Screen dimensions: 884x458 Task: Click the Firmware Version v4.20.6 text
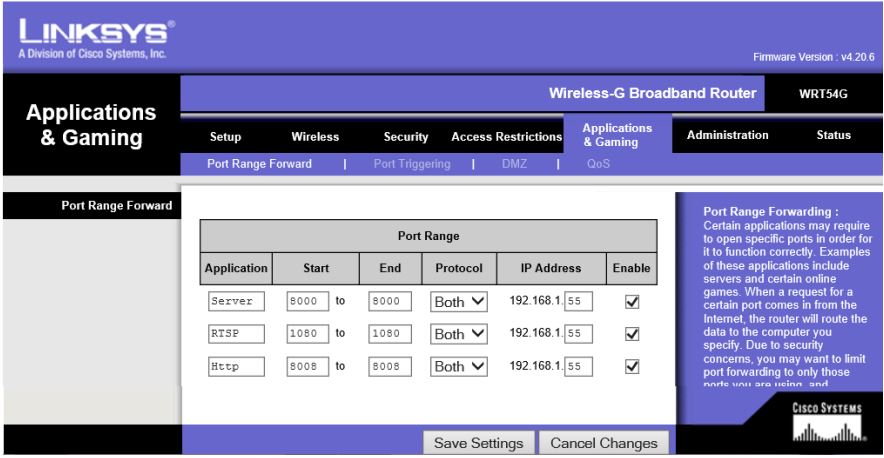(814, 58)
